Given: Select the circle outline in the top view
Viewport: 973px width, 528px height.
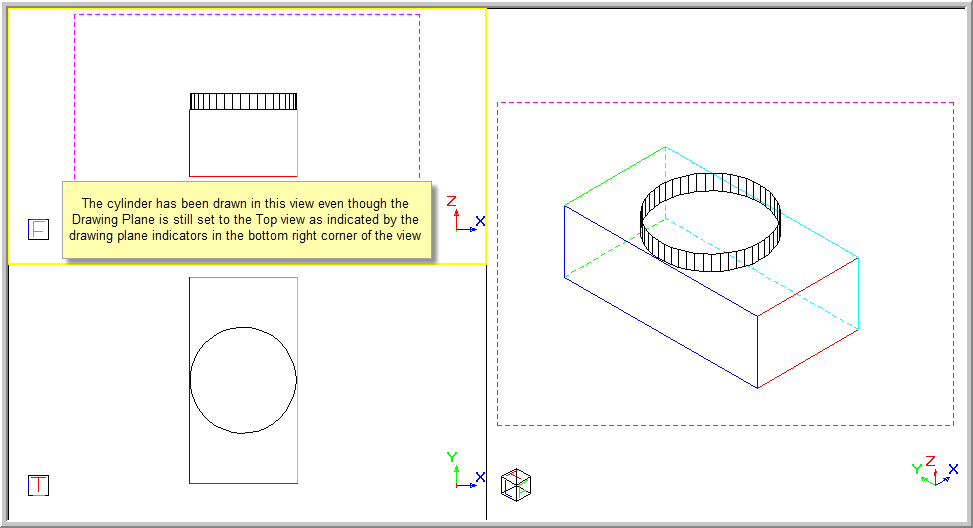Looking at the screenshot, I should click(191, 380).
